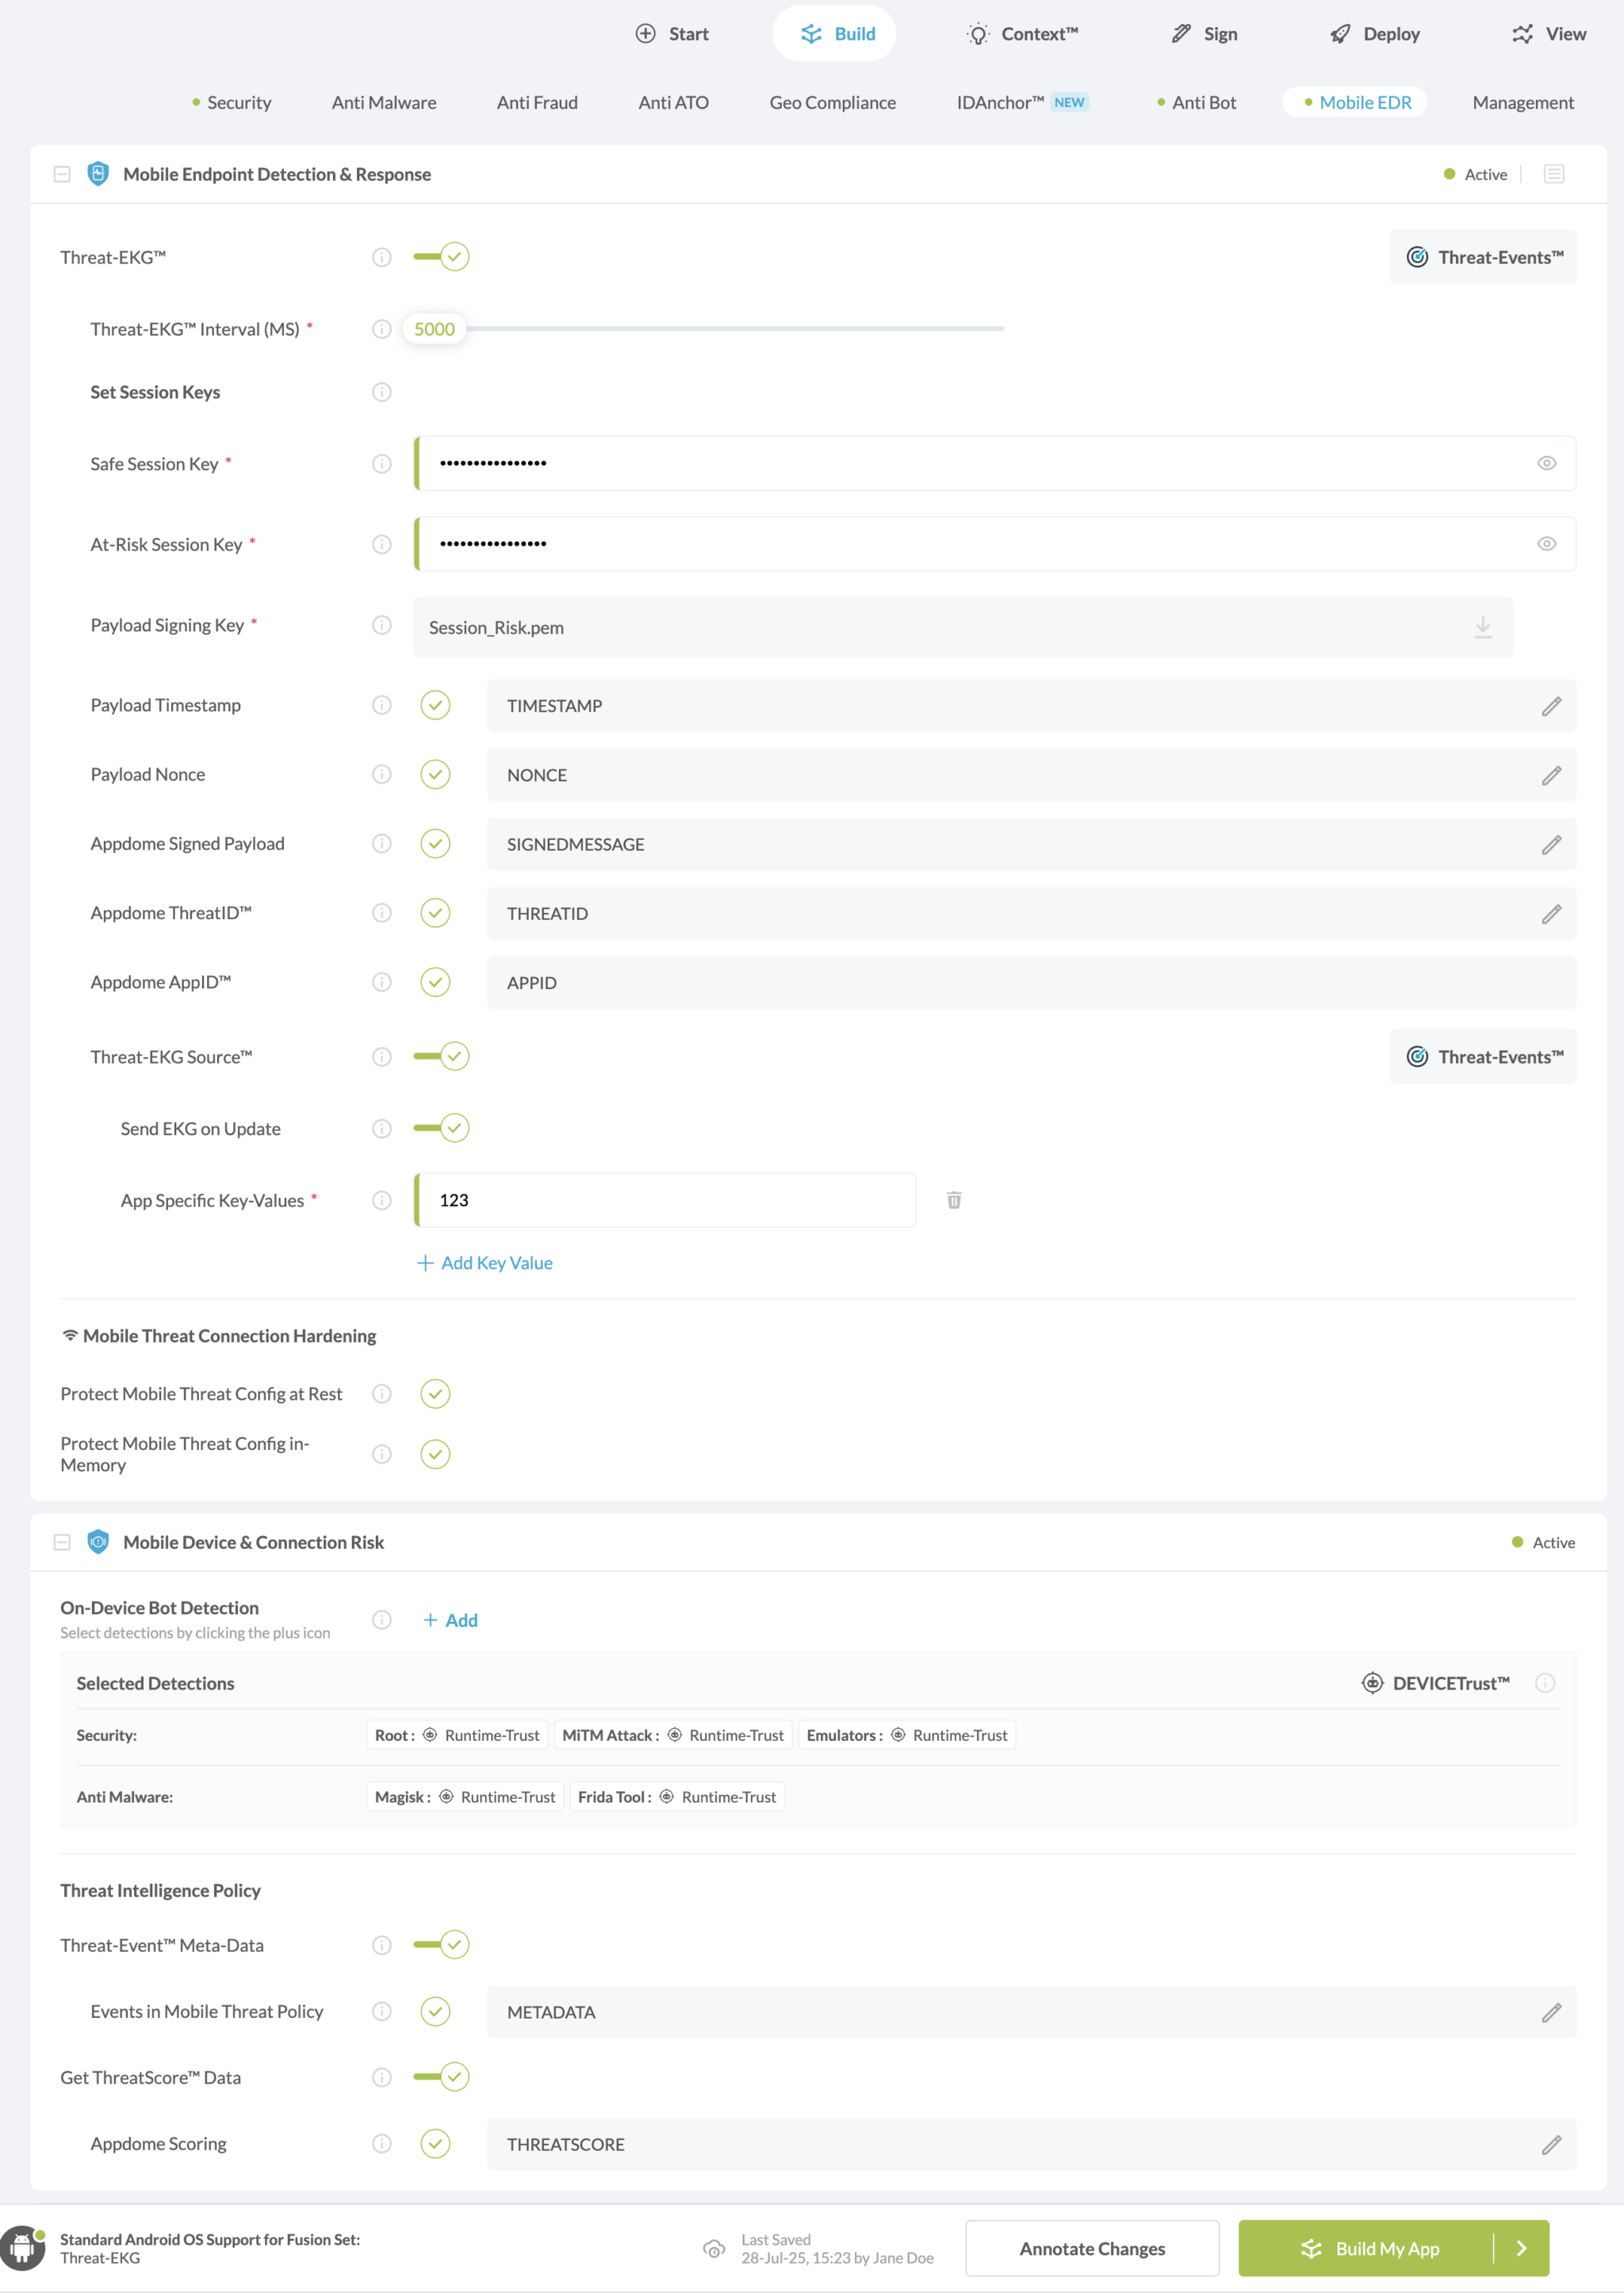
Task: Open the DEVICETrust™ panel
Action: (x=1437, y=1683)
